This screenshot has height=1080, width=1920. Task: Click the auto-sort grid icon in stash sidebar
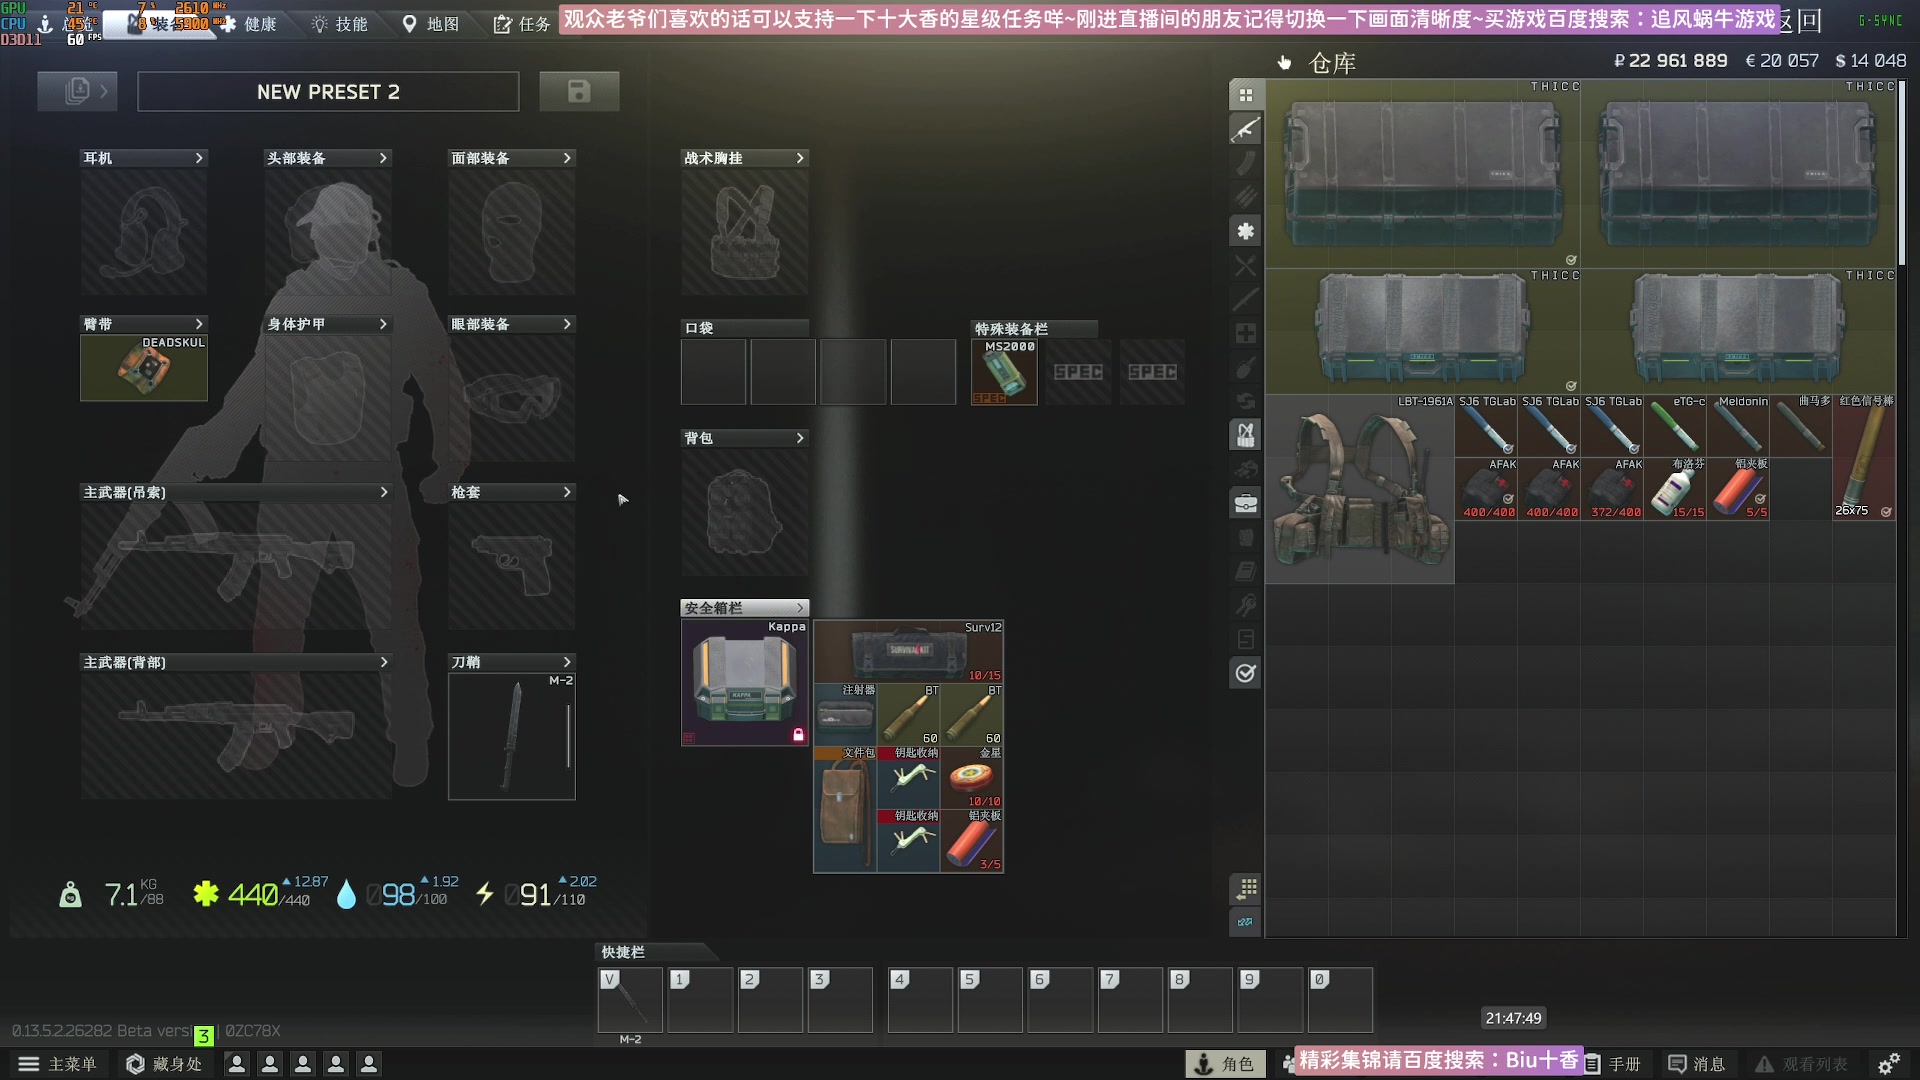coord(1245,888)
